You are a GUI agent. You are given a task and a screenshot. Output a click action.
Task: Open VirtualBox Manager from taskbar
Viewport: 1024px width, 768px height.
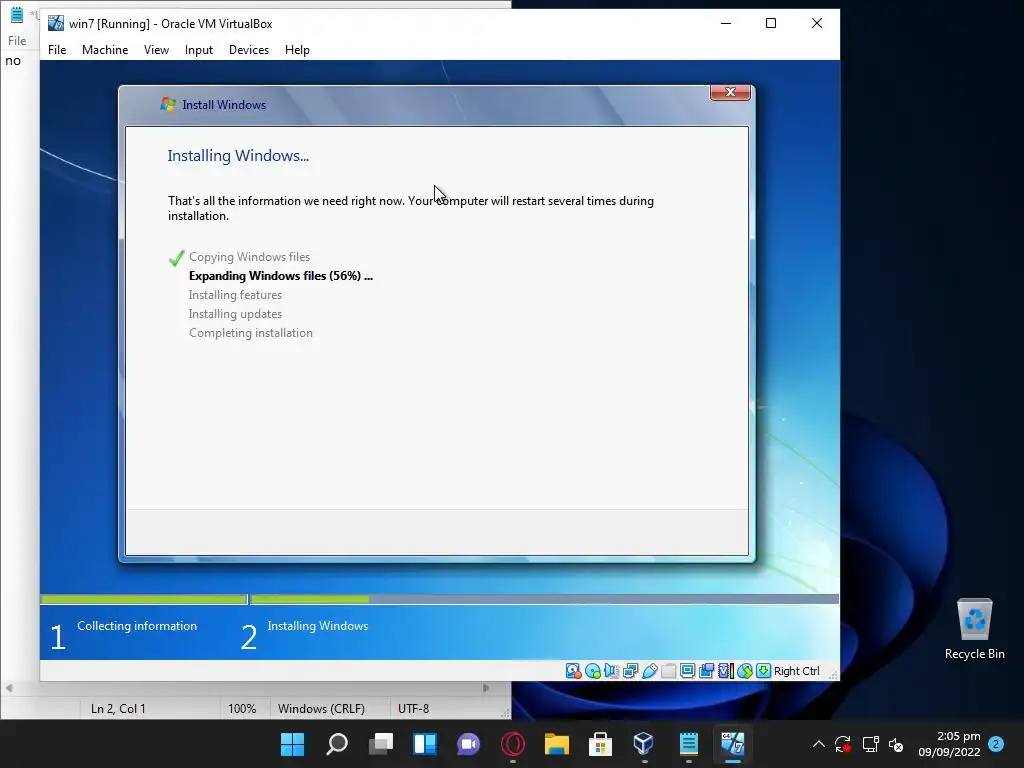click(644, 744)
